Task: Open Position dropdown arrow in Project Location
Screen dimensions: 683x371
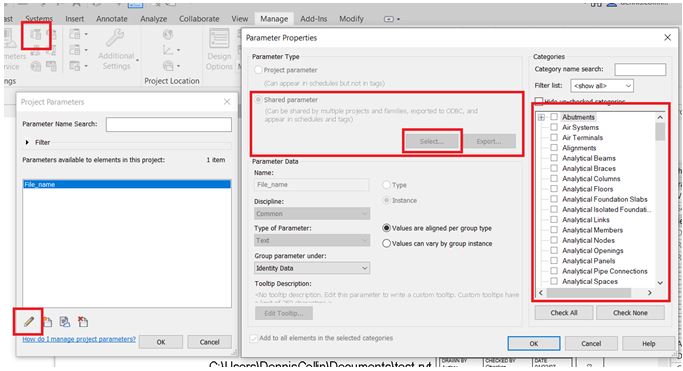Action: point(178,66)
